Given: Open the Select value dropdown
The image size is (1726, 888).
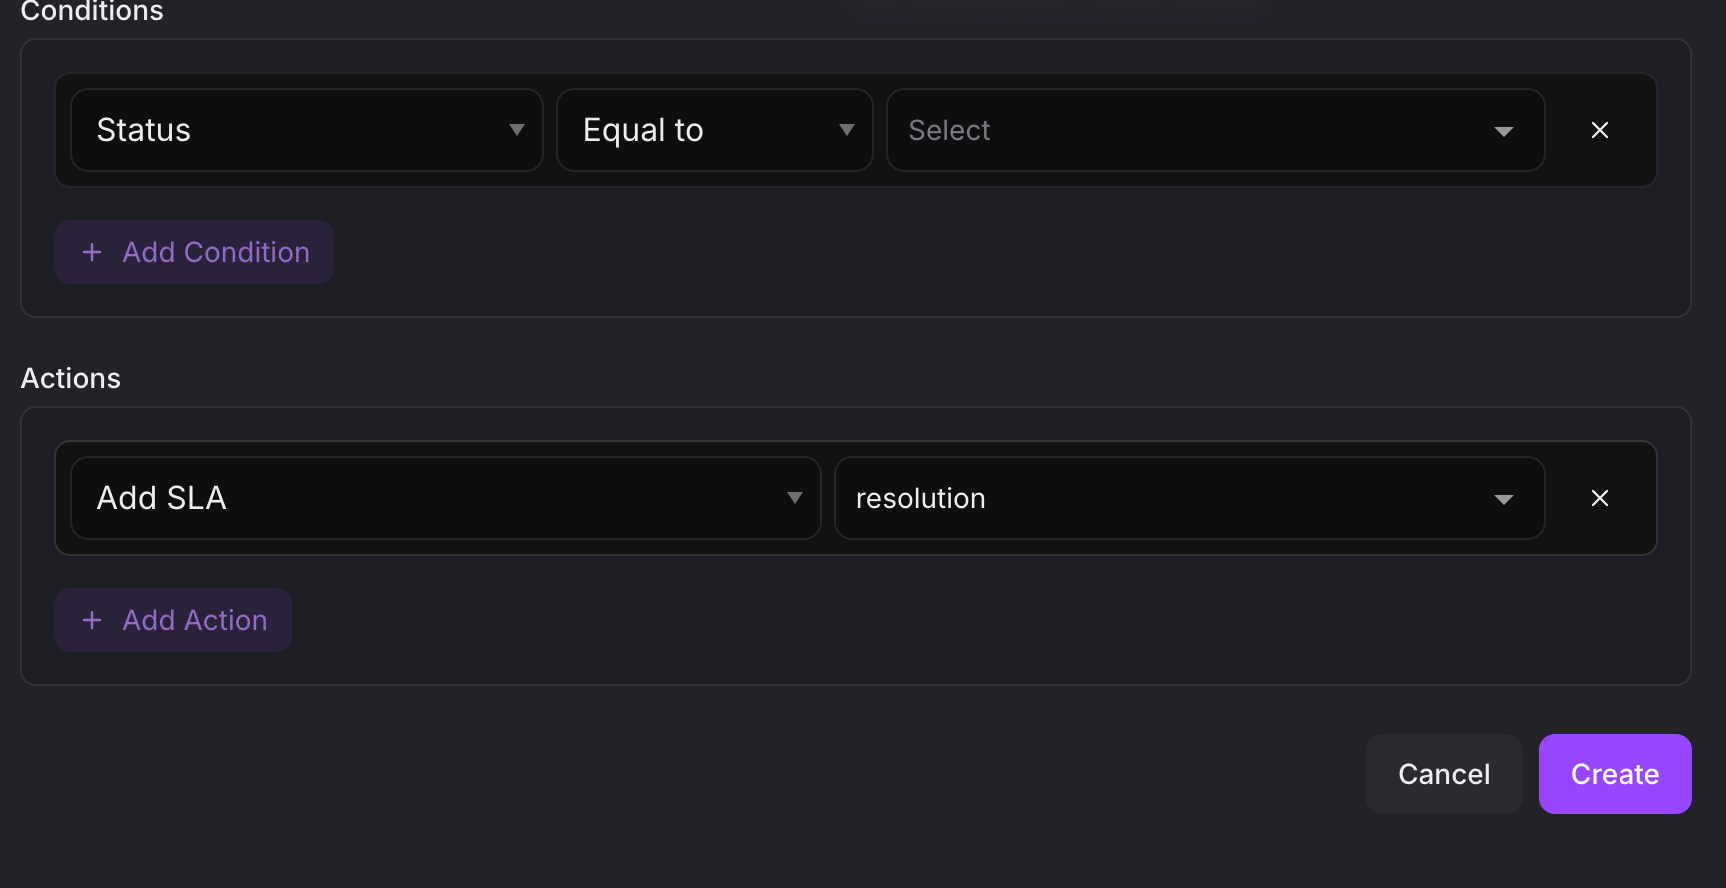Looking at the screenshot, I should (1180, 130).
